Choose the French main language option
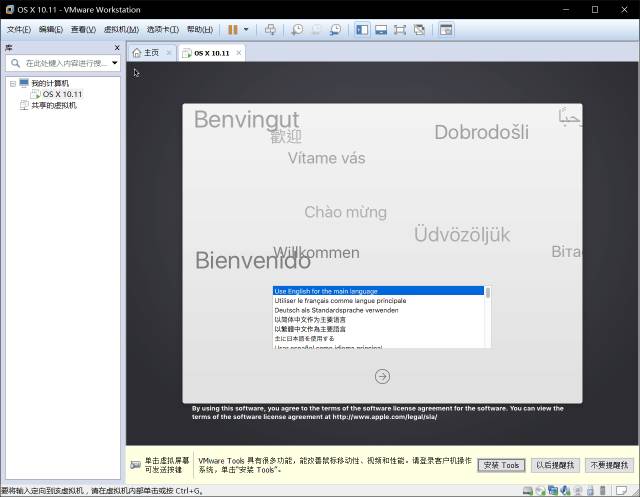640x497 pixels. [x=378, y=300]
